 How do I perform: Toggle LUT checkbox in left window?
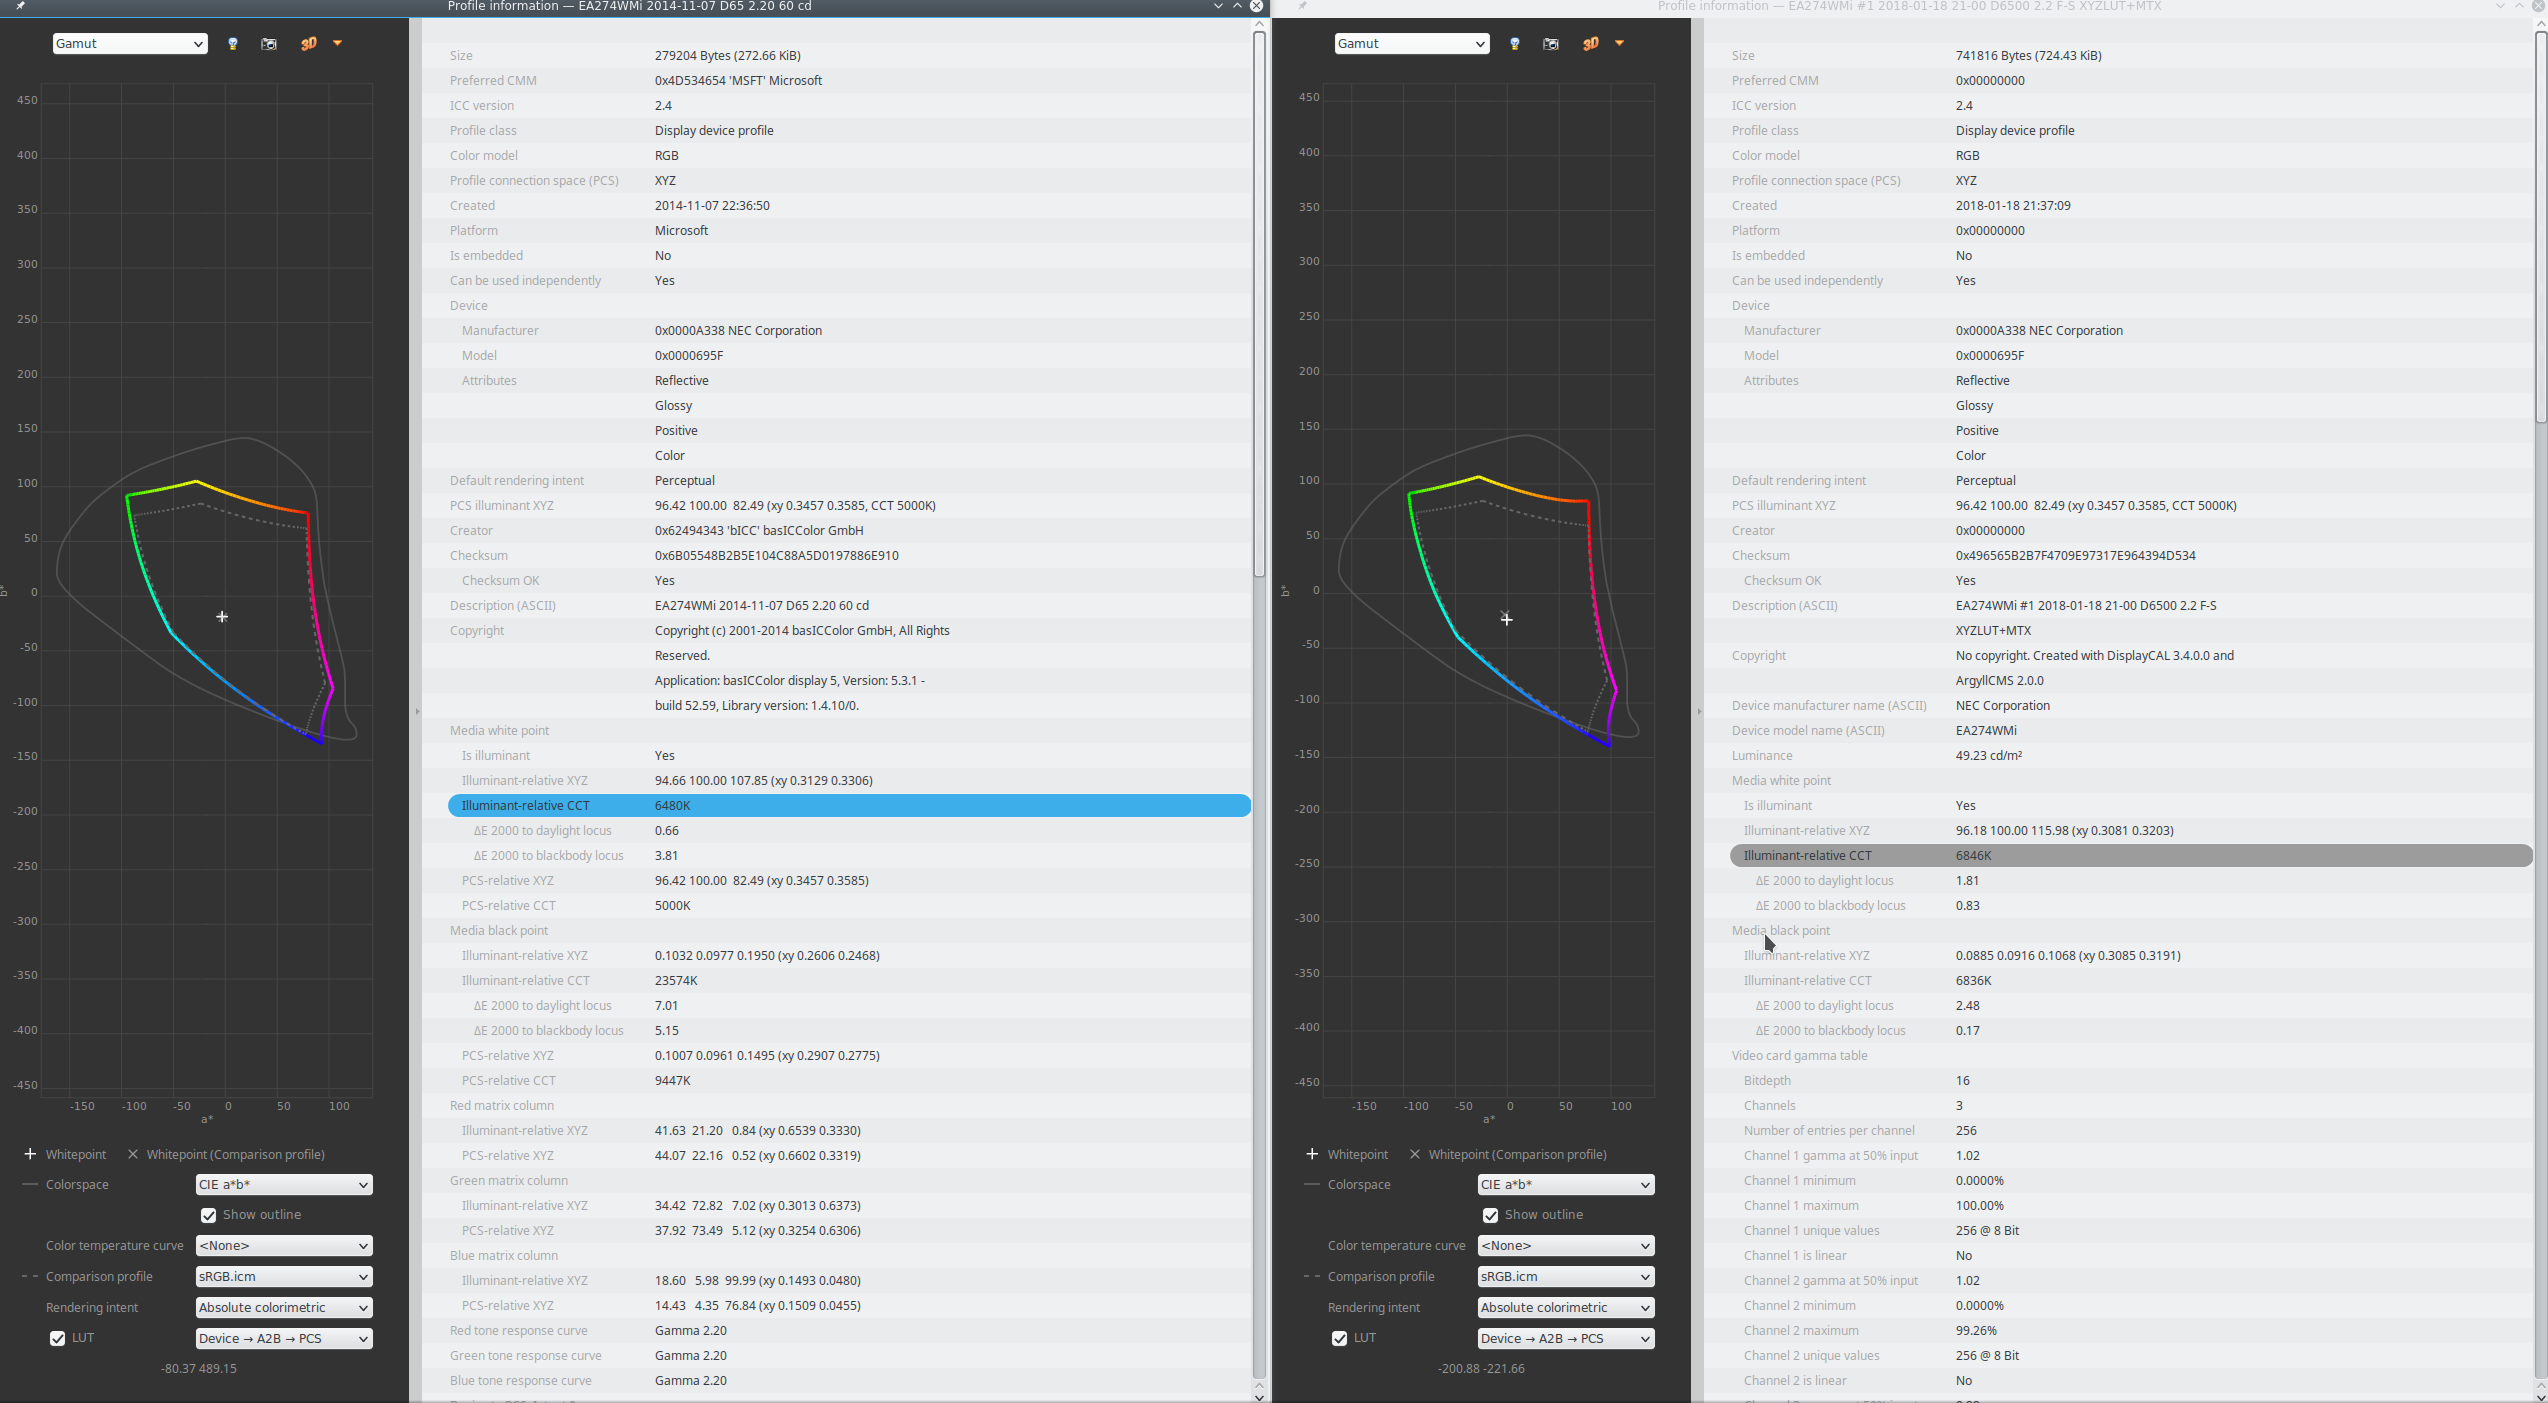click(58, 1338)
